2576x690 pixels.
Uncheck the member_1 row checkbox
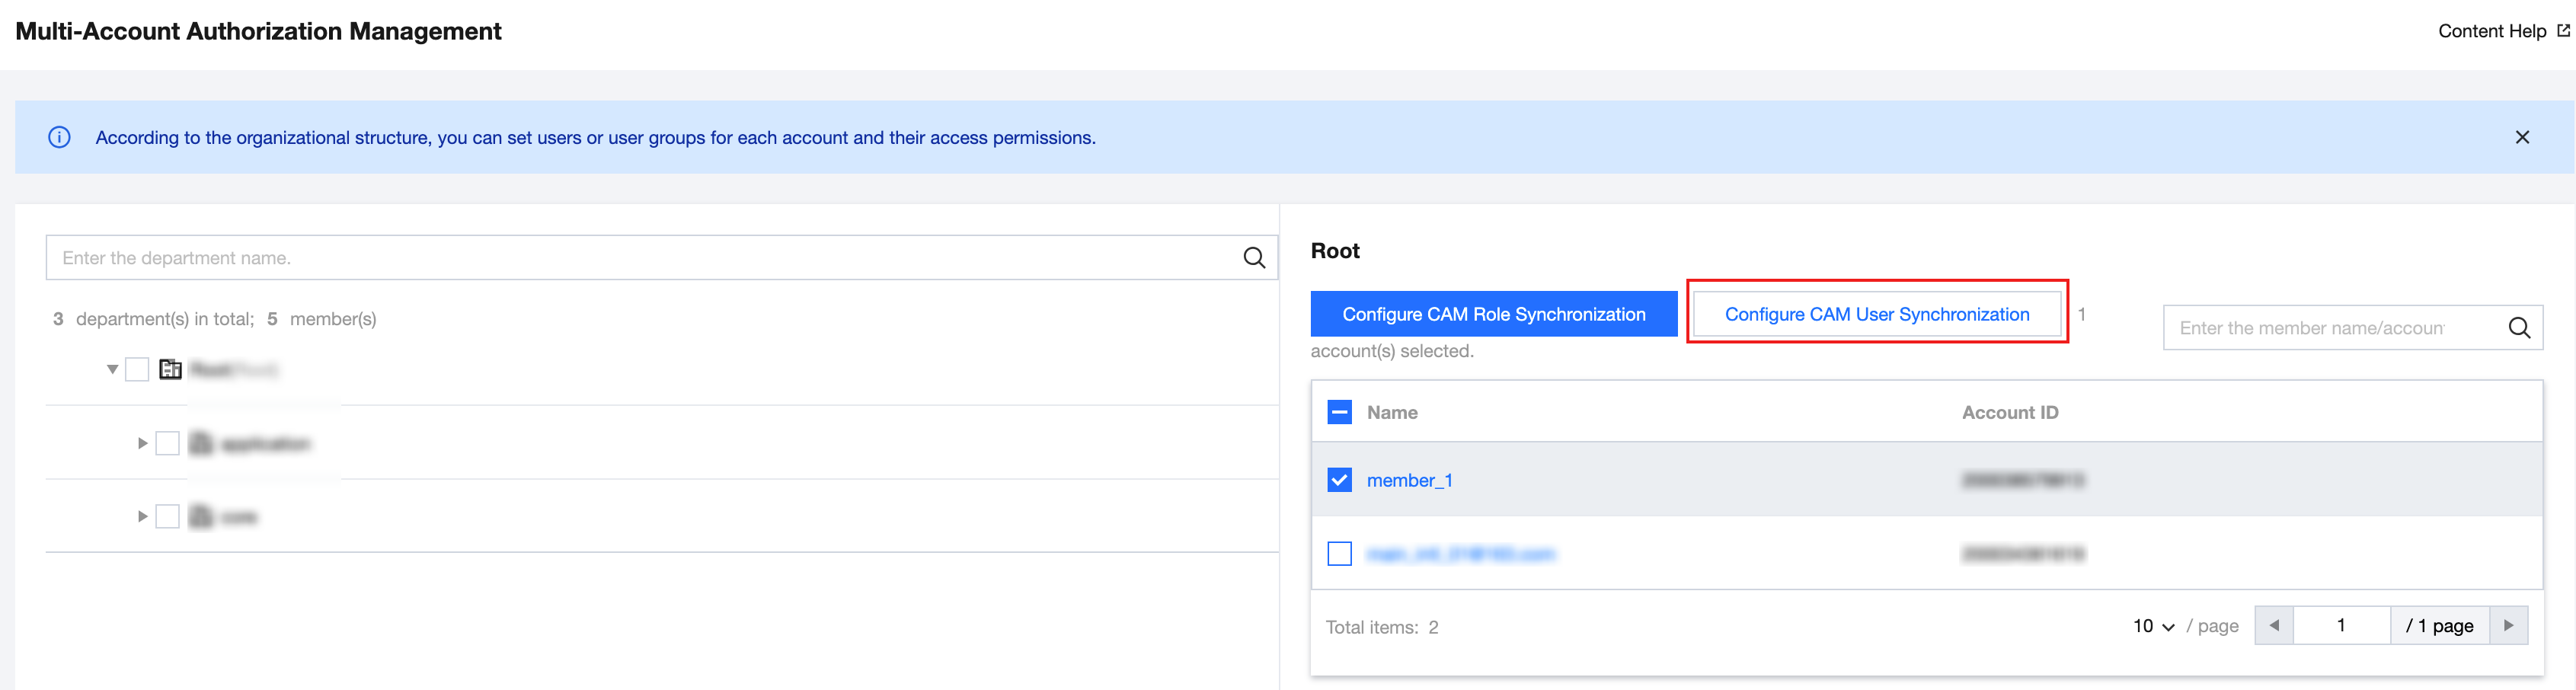1339,479
